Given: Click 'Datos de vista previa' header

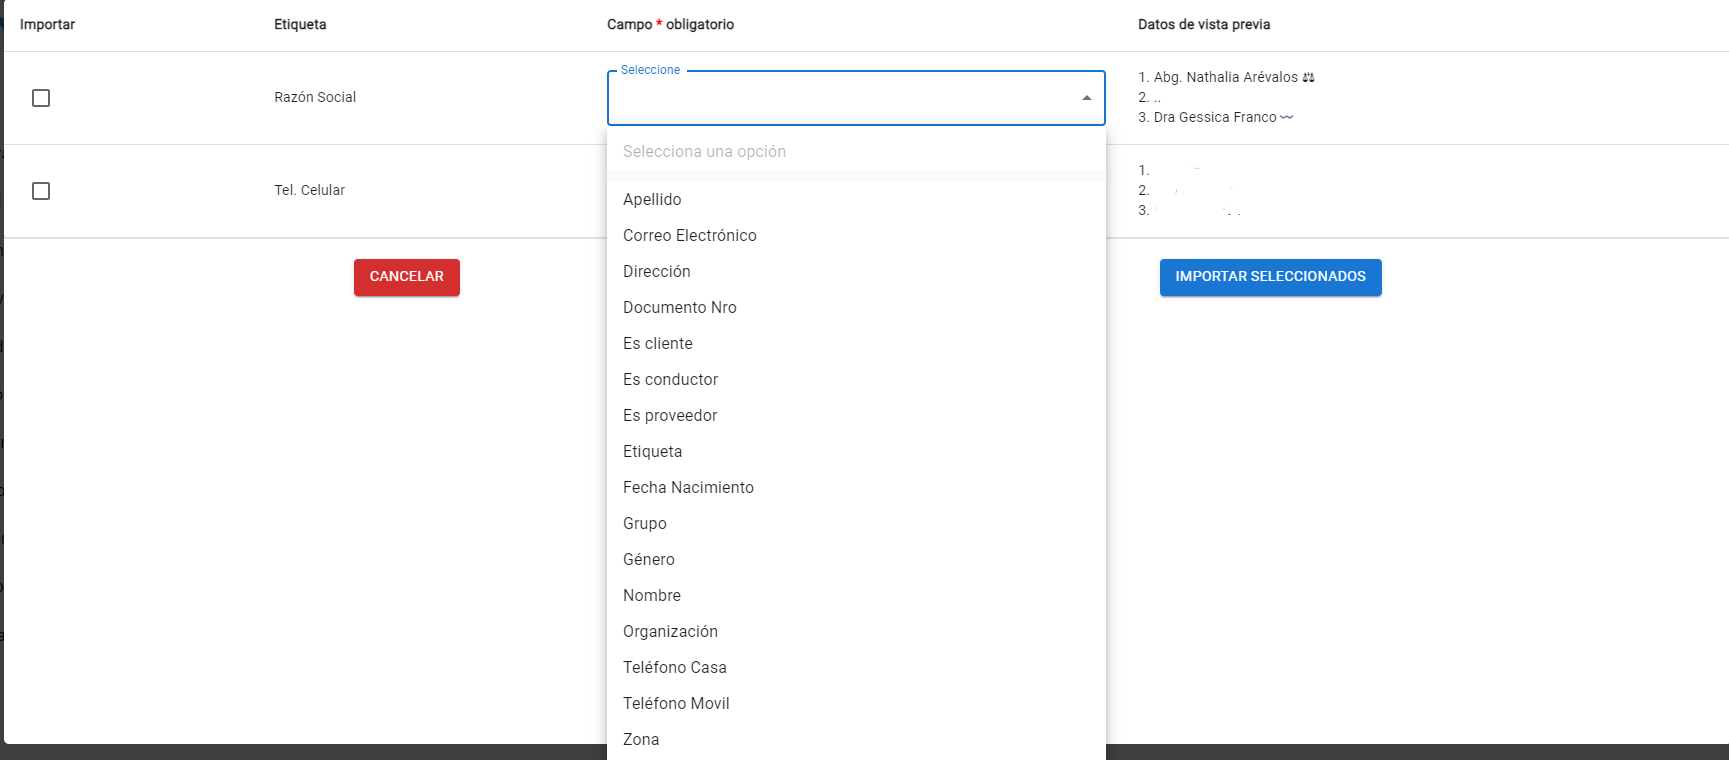Looking at the screenshot, I should click(x=1204, y=25).
